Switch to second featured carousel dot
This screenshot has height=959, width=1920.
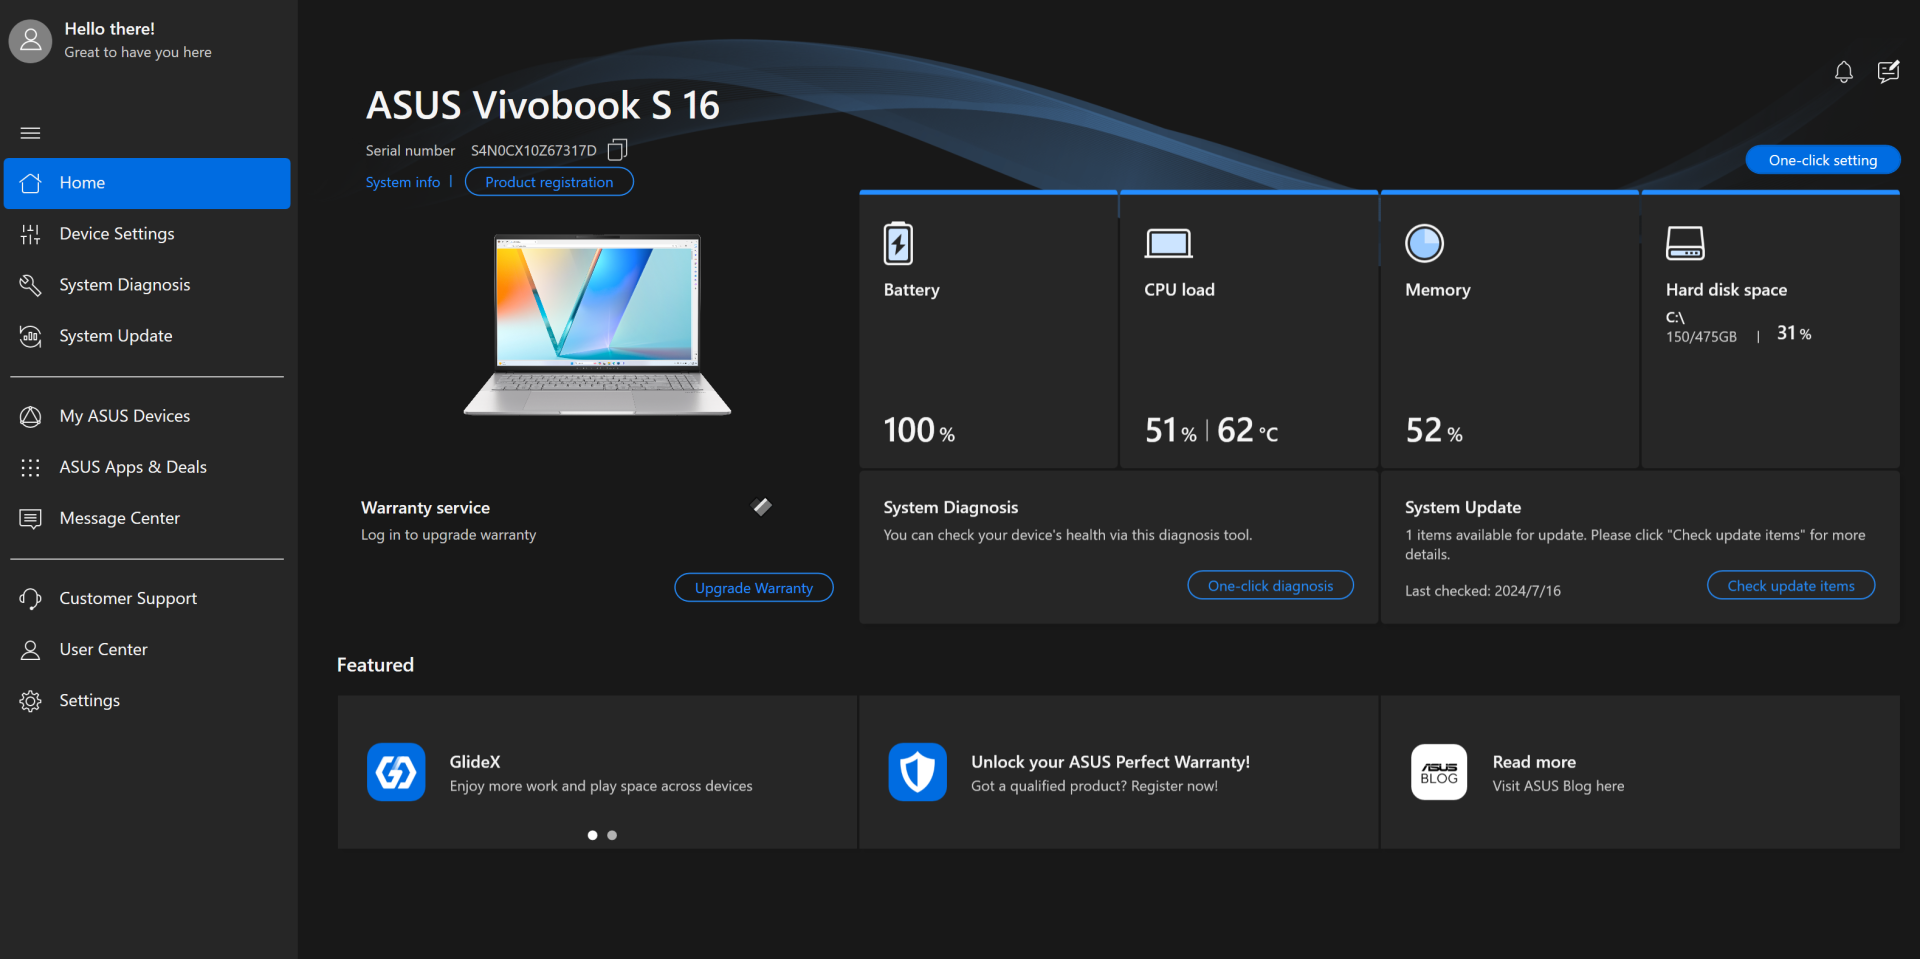tap(612, 835)
